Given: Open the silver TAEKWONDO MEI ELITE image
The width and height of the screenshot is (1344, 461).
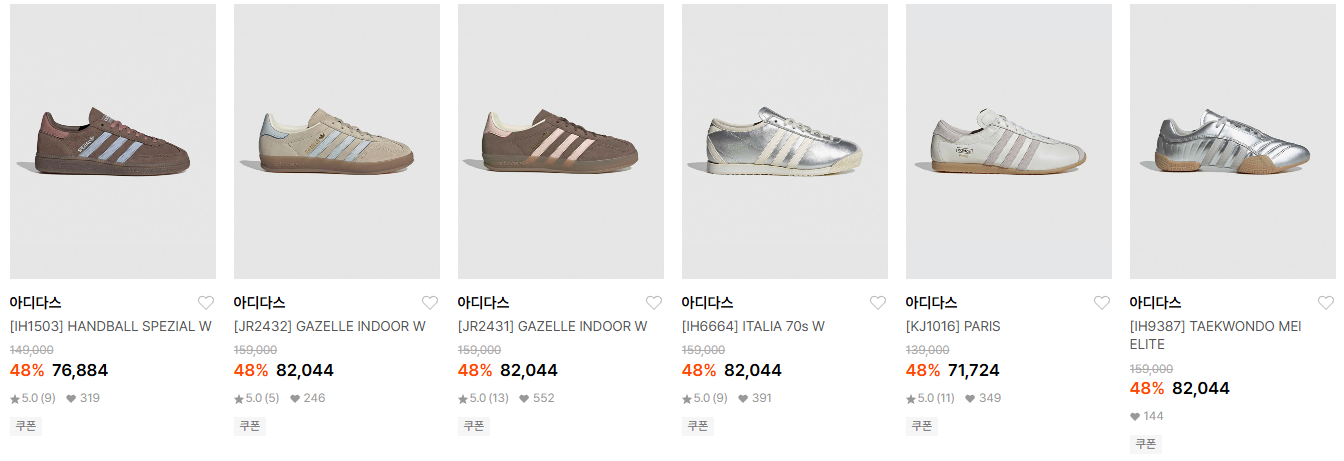Looking at the screenshot, I should (x=1233, y=141).
